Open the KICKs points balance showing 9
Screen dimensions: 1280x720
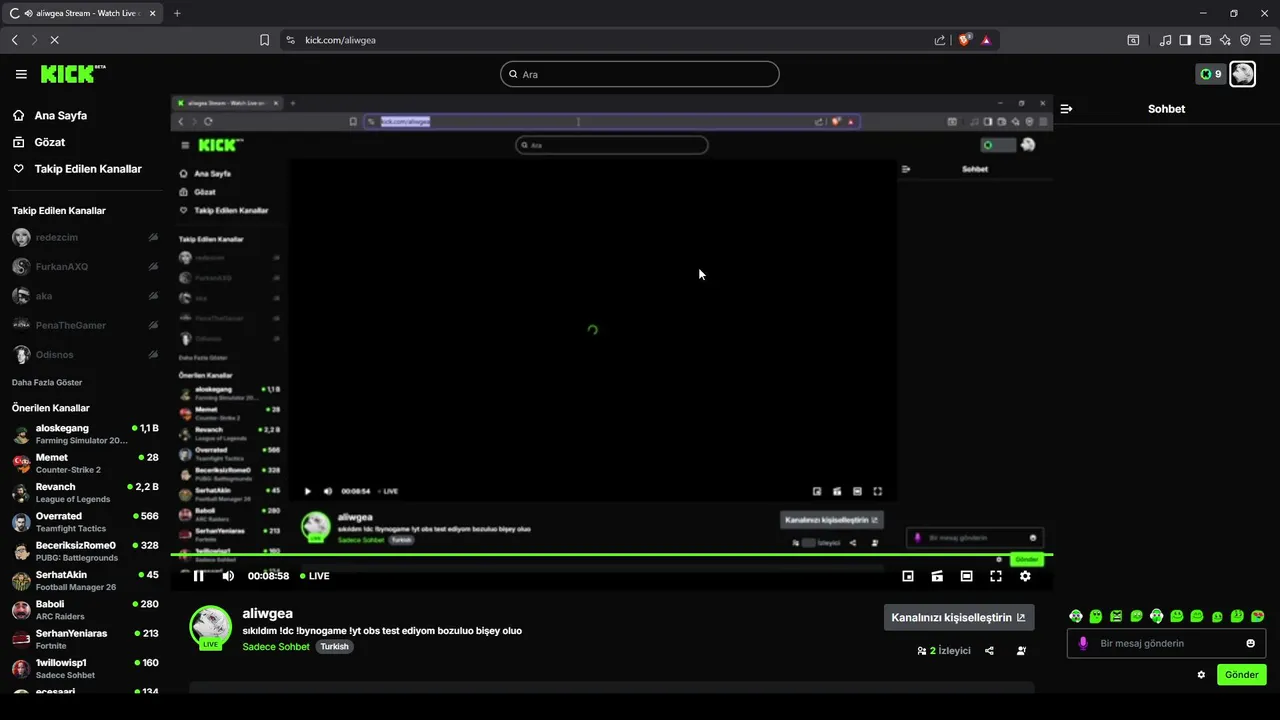coord(1211,74)
